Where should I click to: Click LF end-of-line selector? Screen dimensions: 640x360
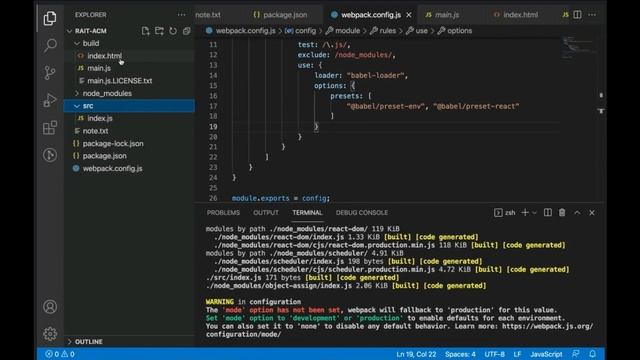click(x=517, y=354)
